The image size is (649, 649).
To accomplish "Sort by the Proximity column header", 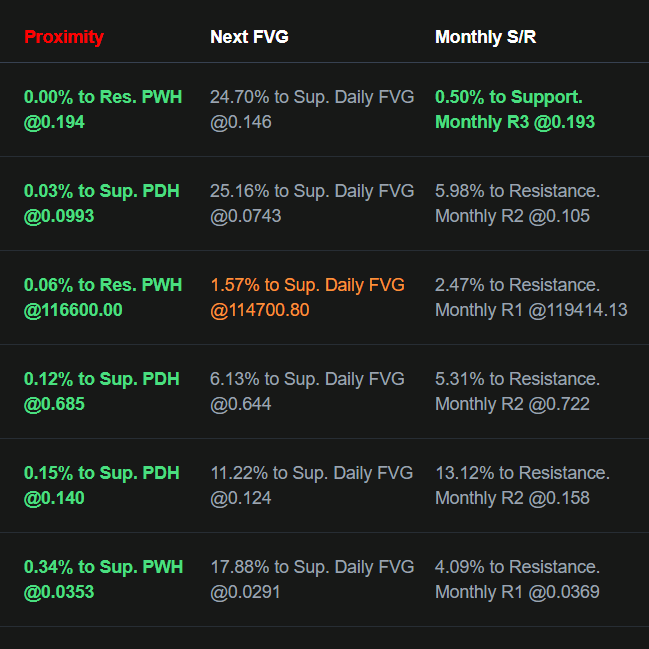I will tap(64, 37).
